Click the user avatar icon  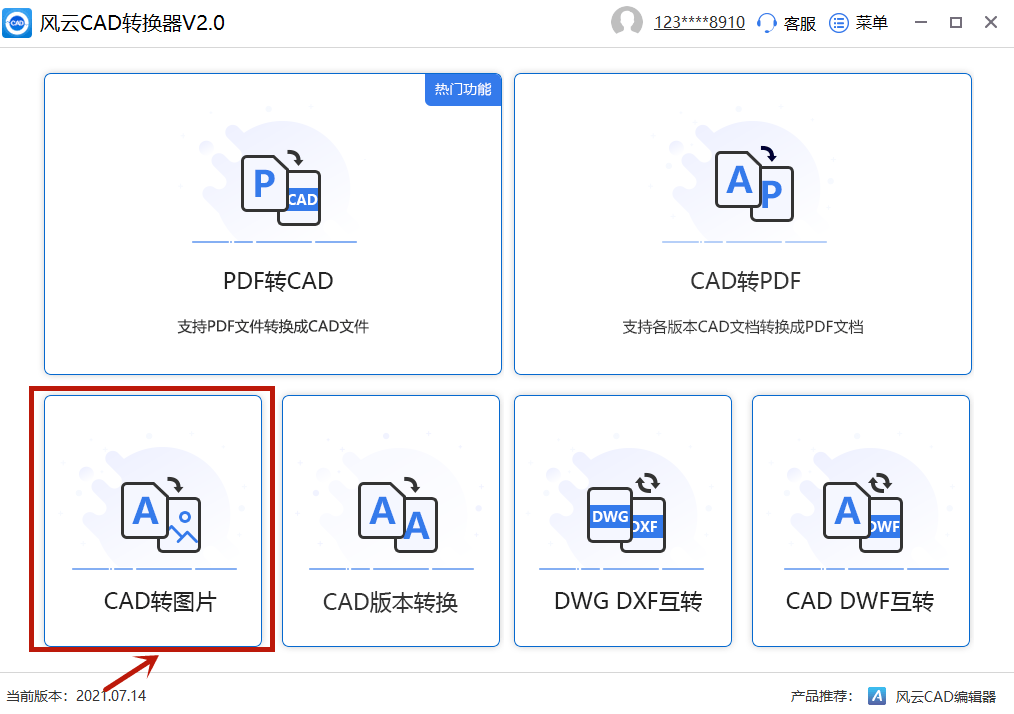(x=625, y=21)
